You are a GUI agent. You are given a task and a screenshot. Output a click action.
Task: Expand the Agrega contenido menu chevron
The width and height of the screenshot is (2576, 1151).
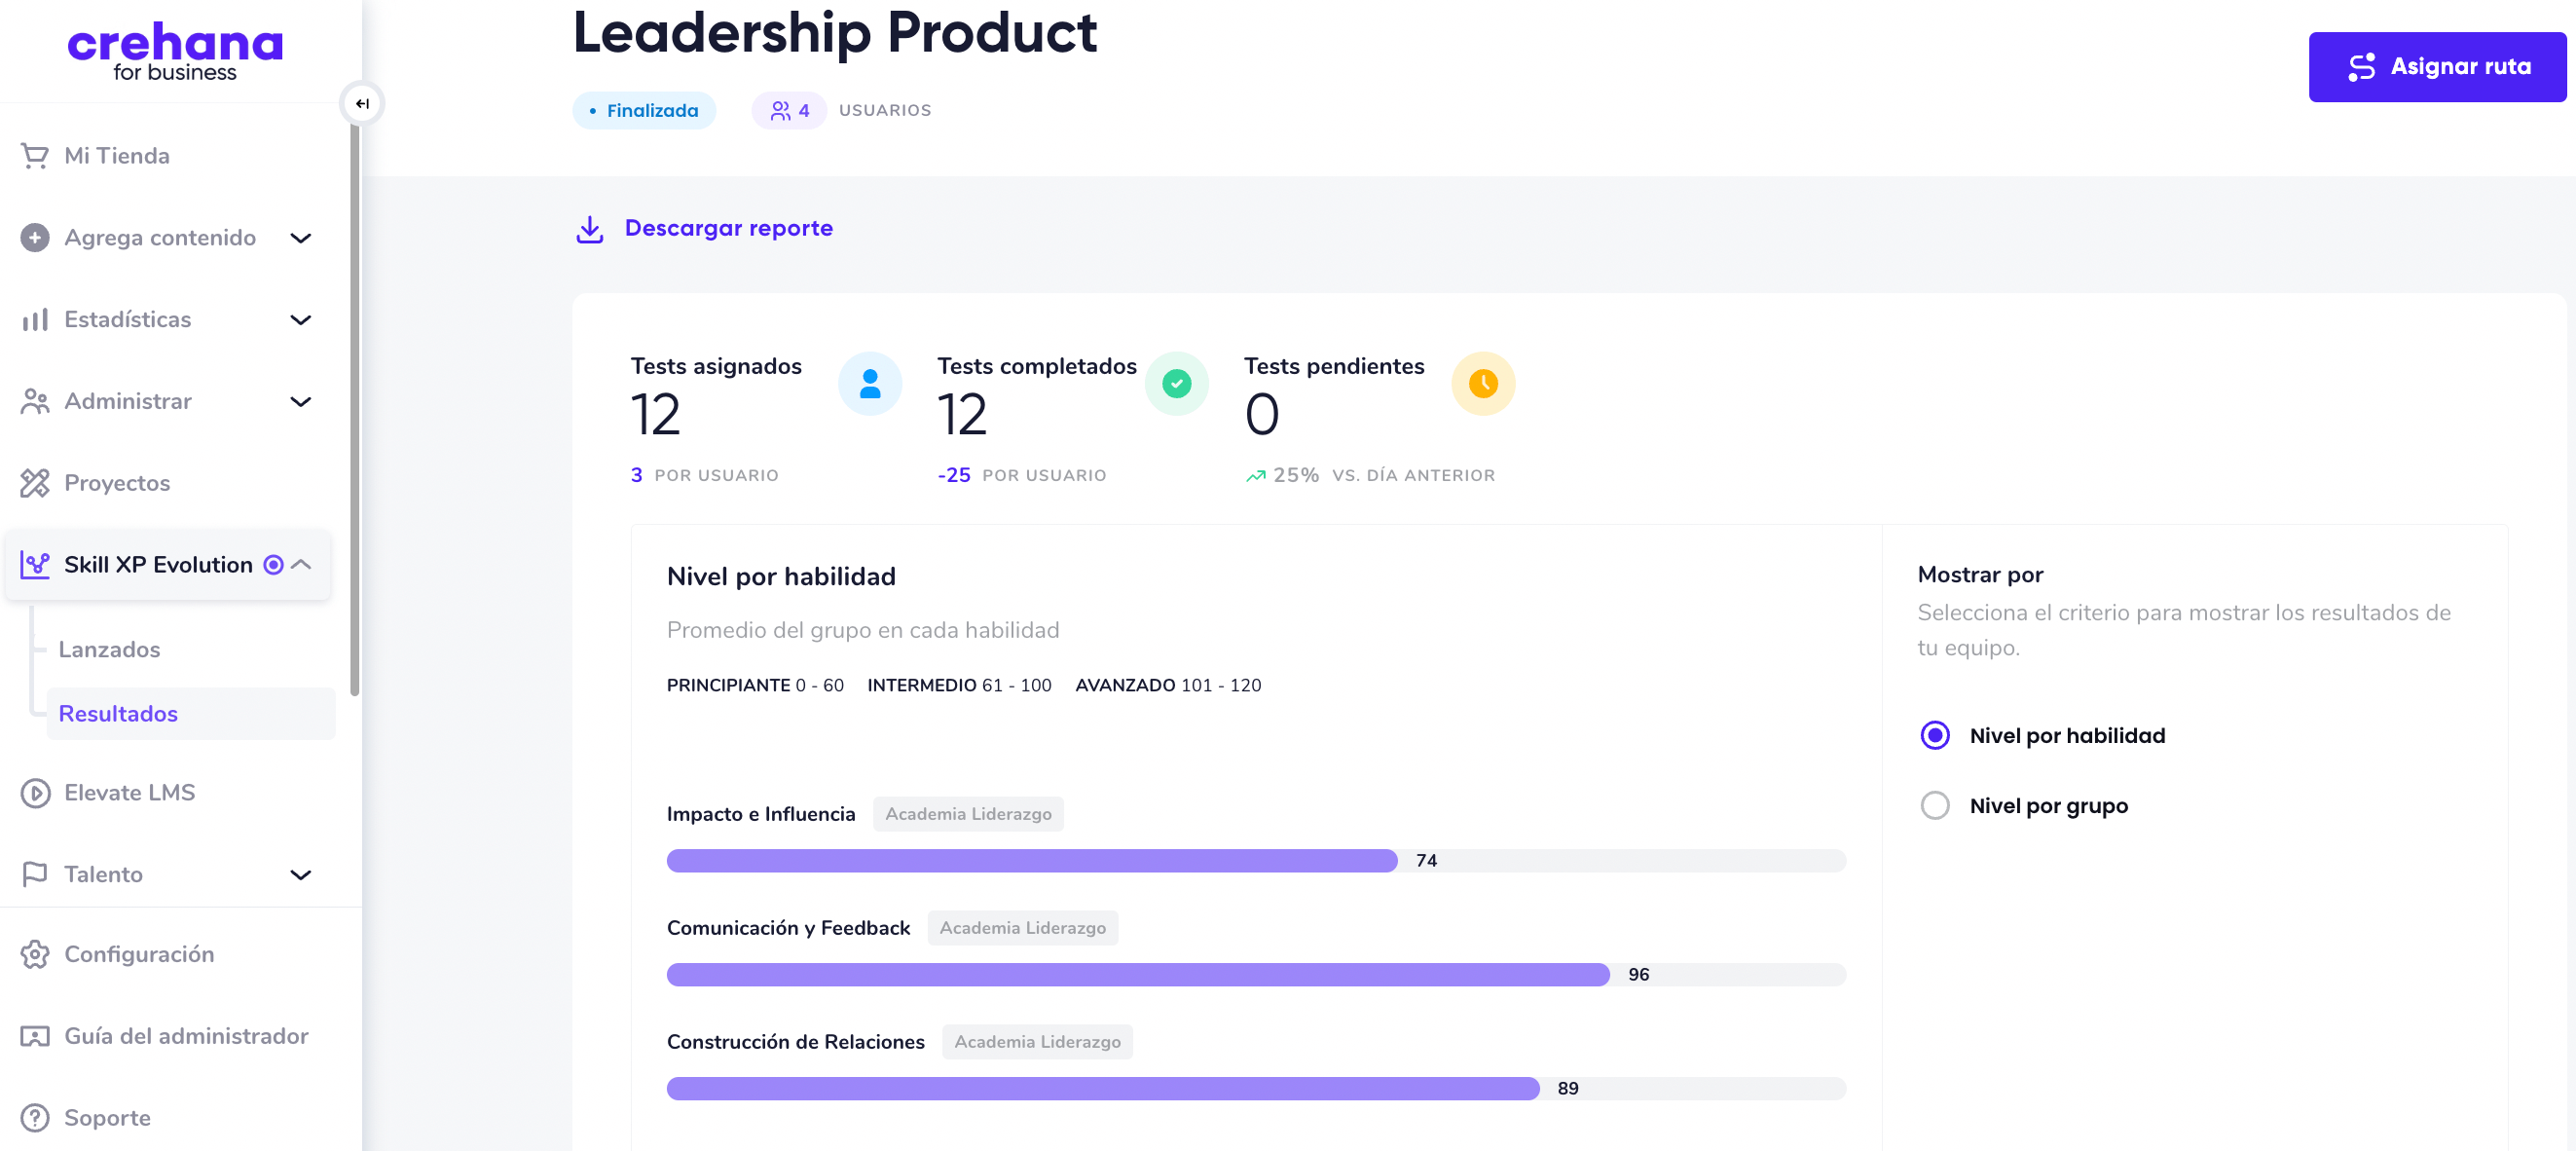coord(300,238)
